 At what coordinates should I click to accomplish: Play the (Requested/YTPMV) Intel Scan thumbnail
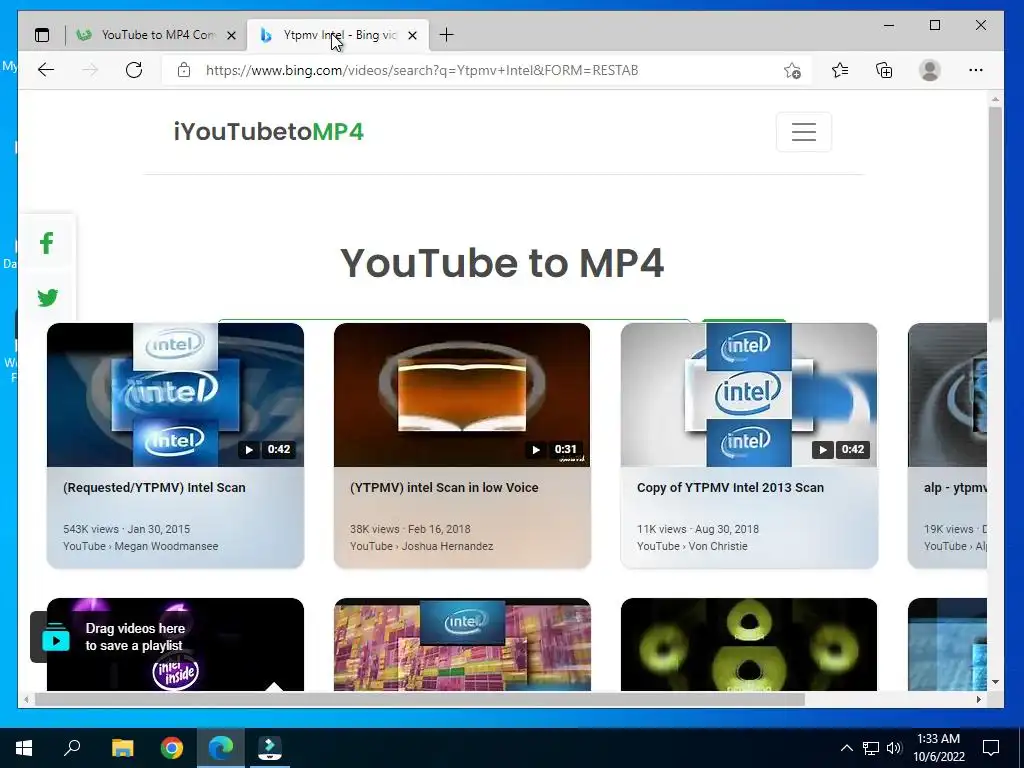pos(175,394)
